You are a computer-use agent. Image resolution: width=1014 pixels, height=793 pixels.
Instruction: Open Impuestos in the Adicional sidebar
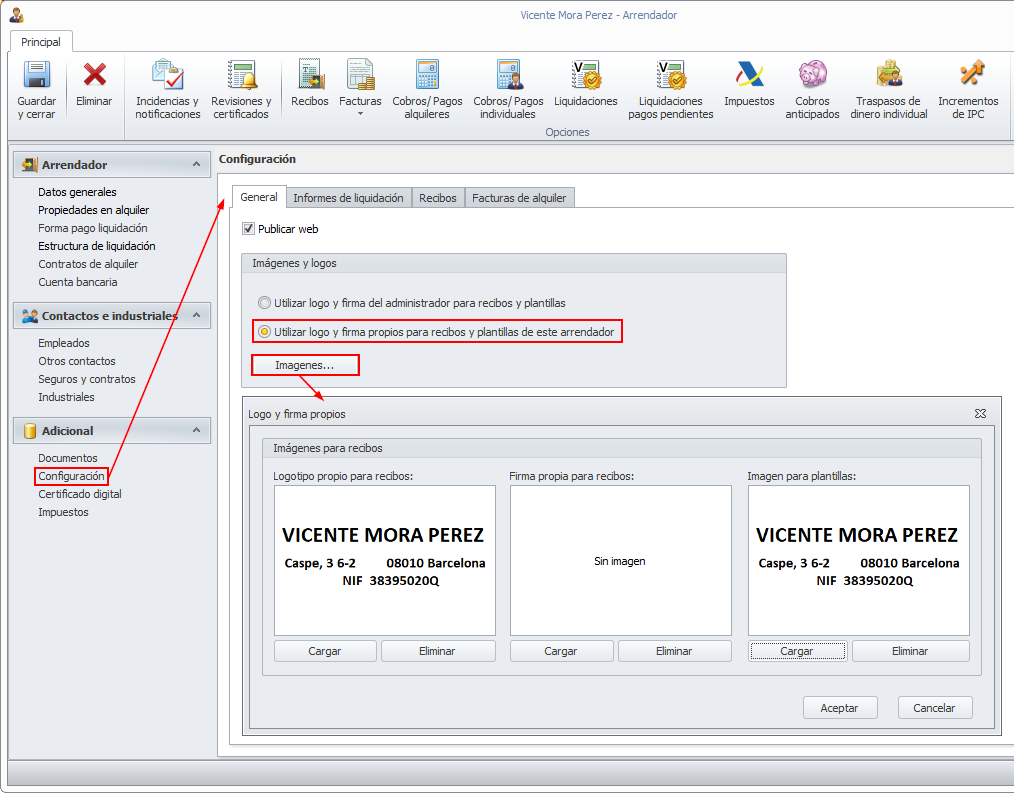click(x=63, y=513)
